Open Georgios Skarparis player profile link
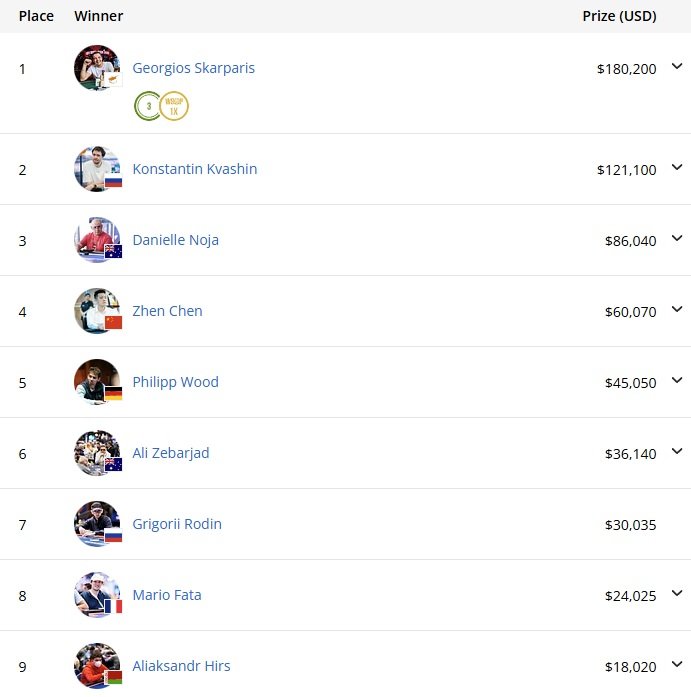 (x=193, y=68)
